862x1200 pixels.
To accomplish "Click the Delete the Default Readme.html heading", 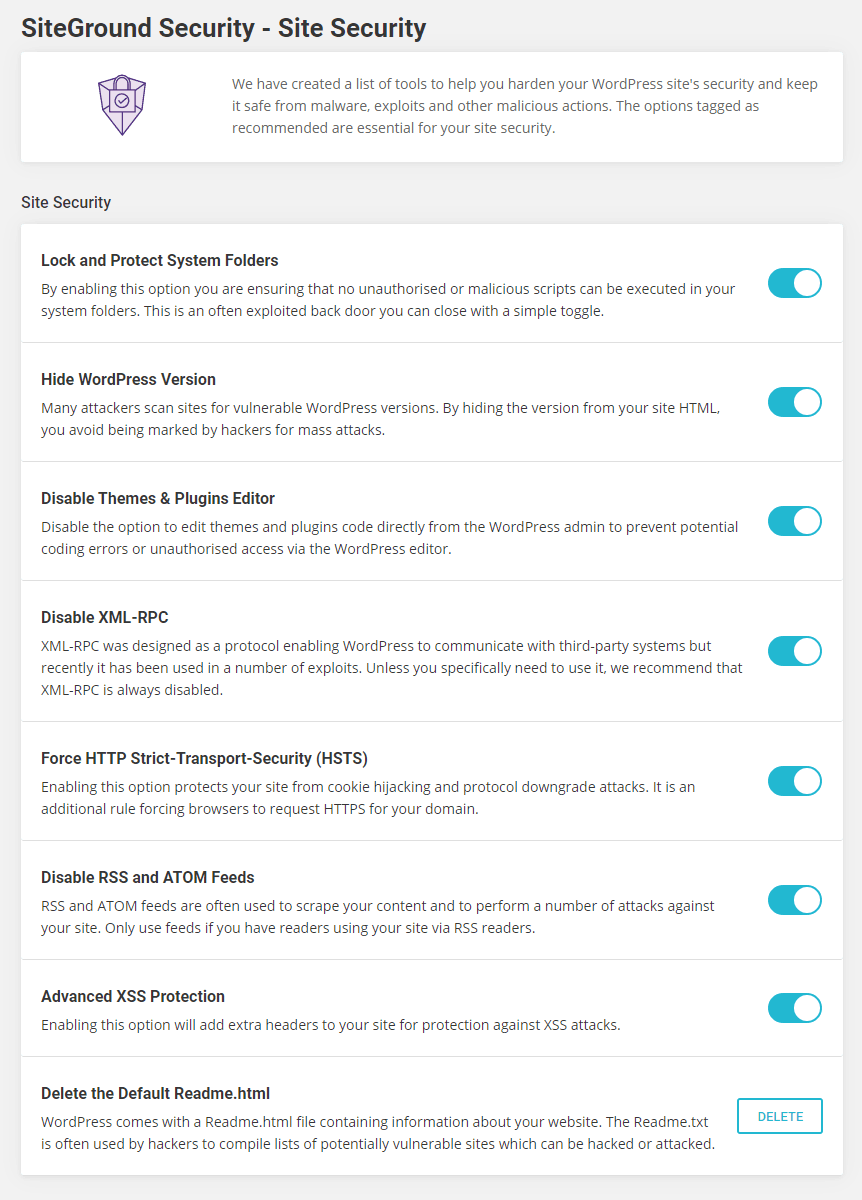I will [x=154, y=1093].
